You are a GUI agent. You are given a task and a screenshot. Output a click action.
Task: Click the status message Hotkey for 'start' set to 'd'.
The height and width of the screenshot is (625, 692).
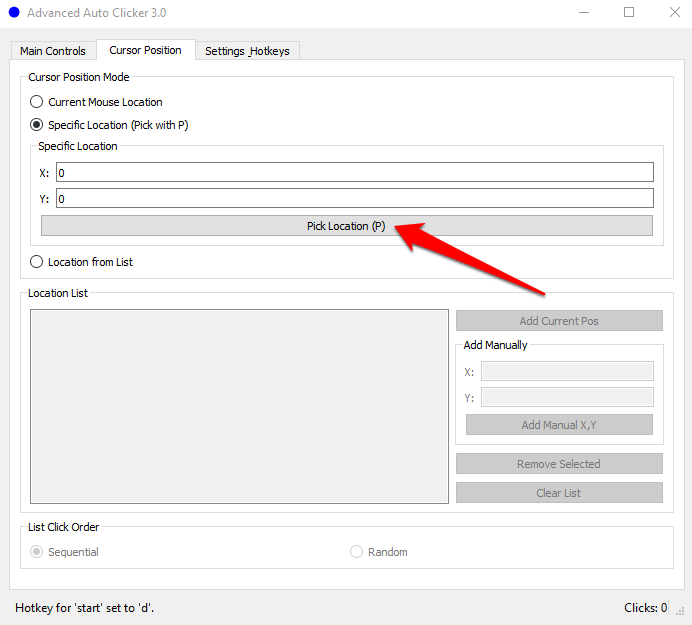pos(85,608)
